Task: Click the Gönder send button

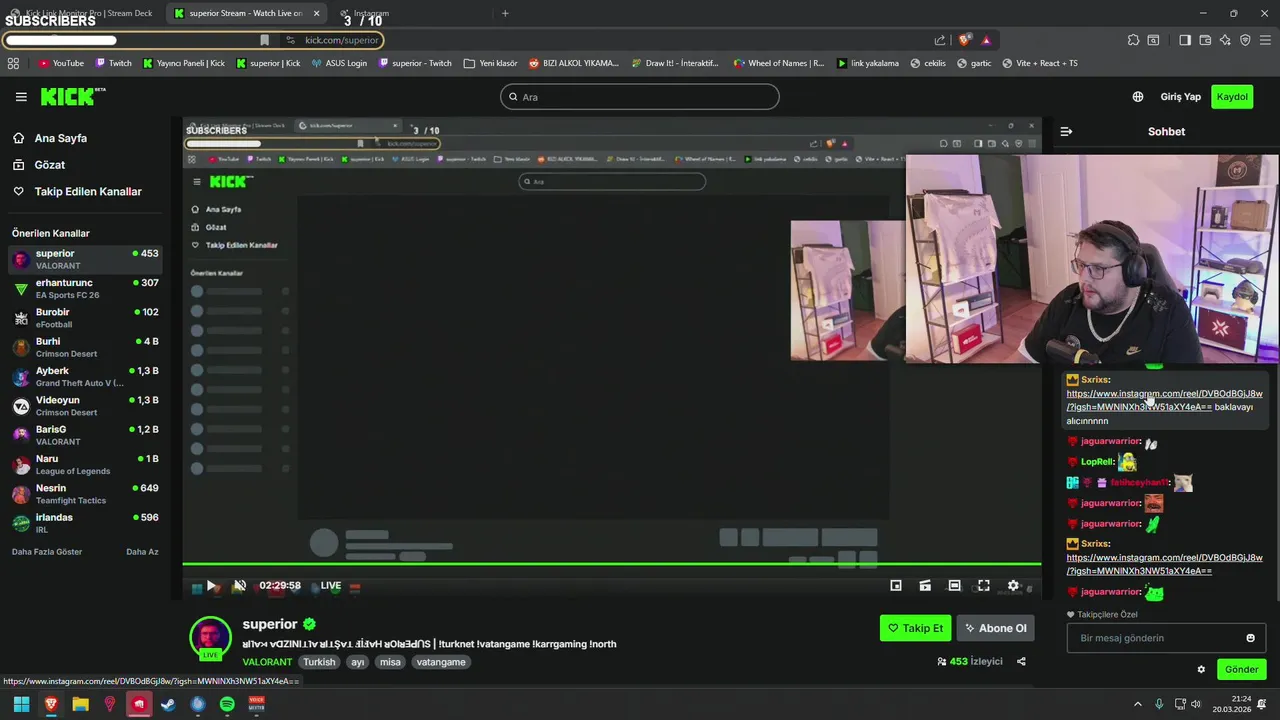Action: coord(1241,670)
